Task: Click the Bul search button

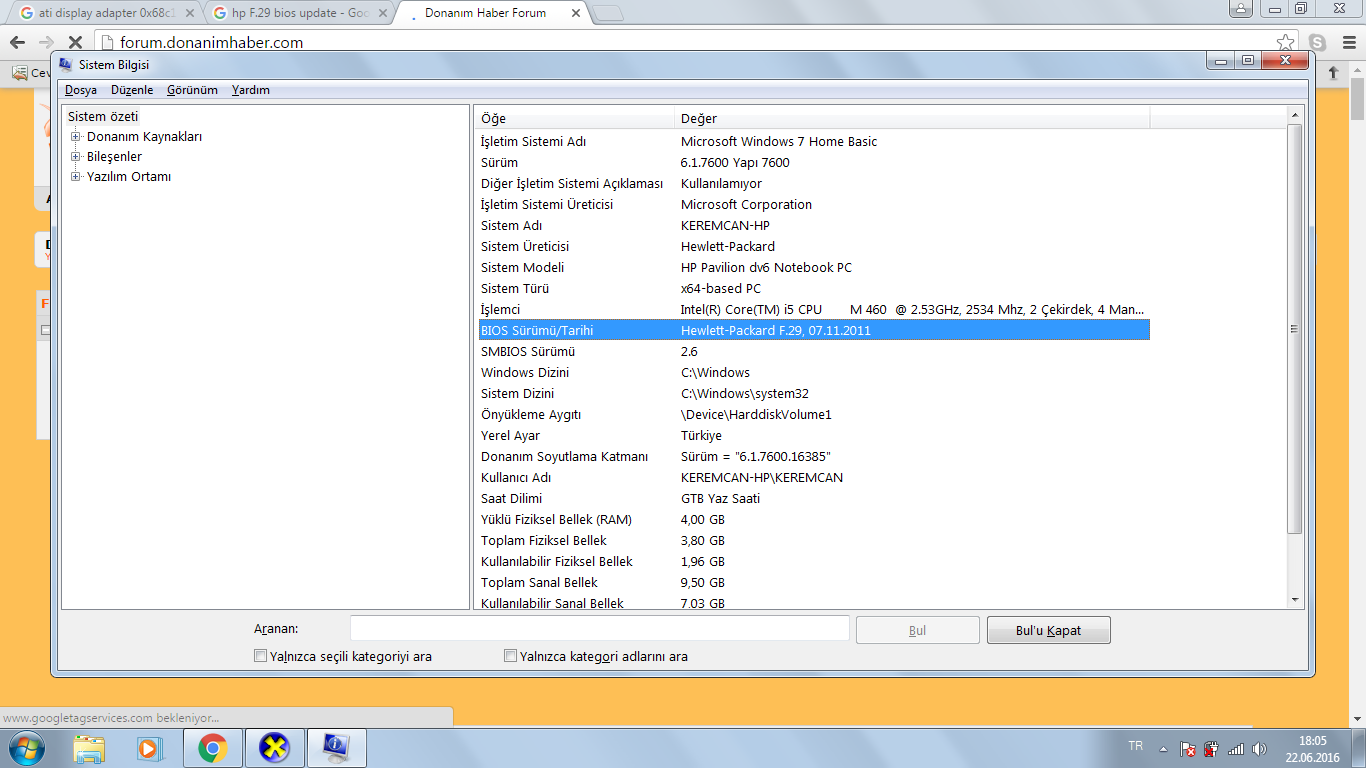Action: [917, 630]
